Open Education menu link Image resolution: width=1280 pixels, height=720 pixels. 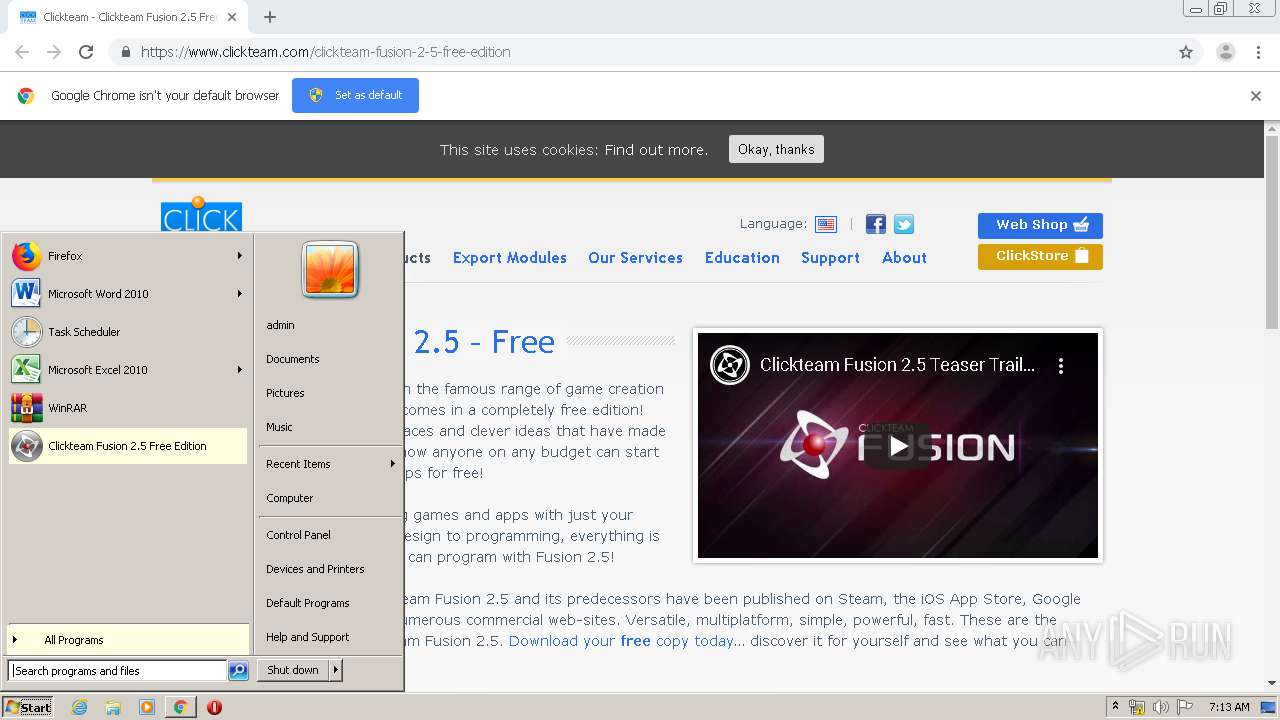[x=742, y=258]
